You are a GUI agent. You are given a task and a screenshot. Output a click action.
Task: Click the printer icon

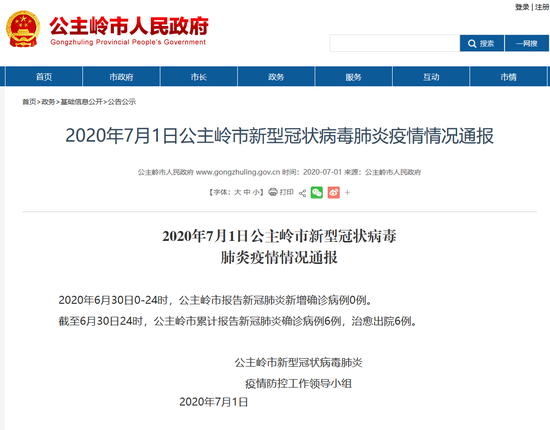coord(273,192)
